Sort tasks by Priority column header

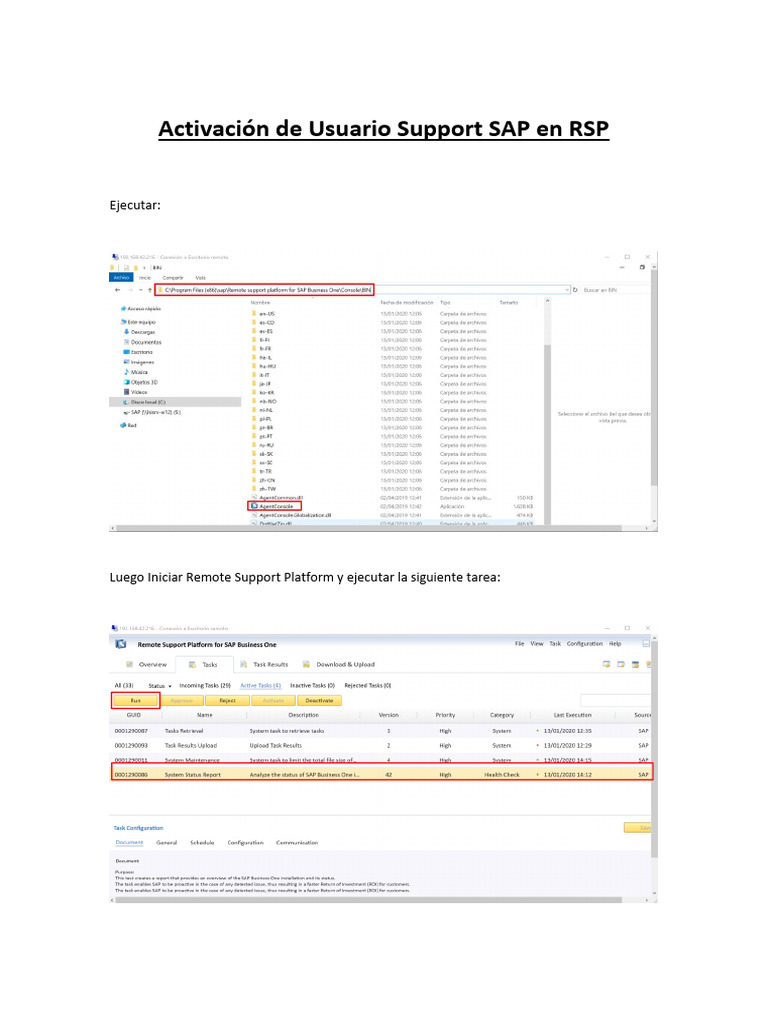tap(445, 716)
